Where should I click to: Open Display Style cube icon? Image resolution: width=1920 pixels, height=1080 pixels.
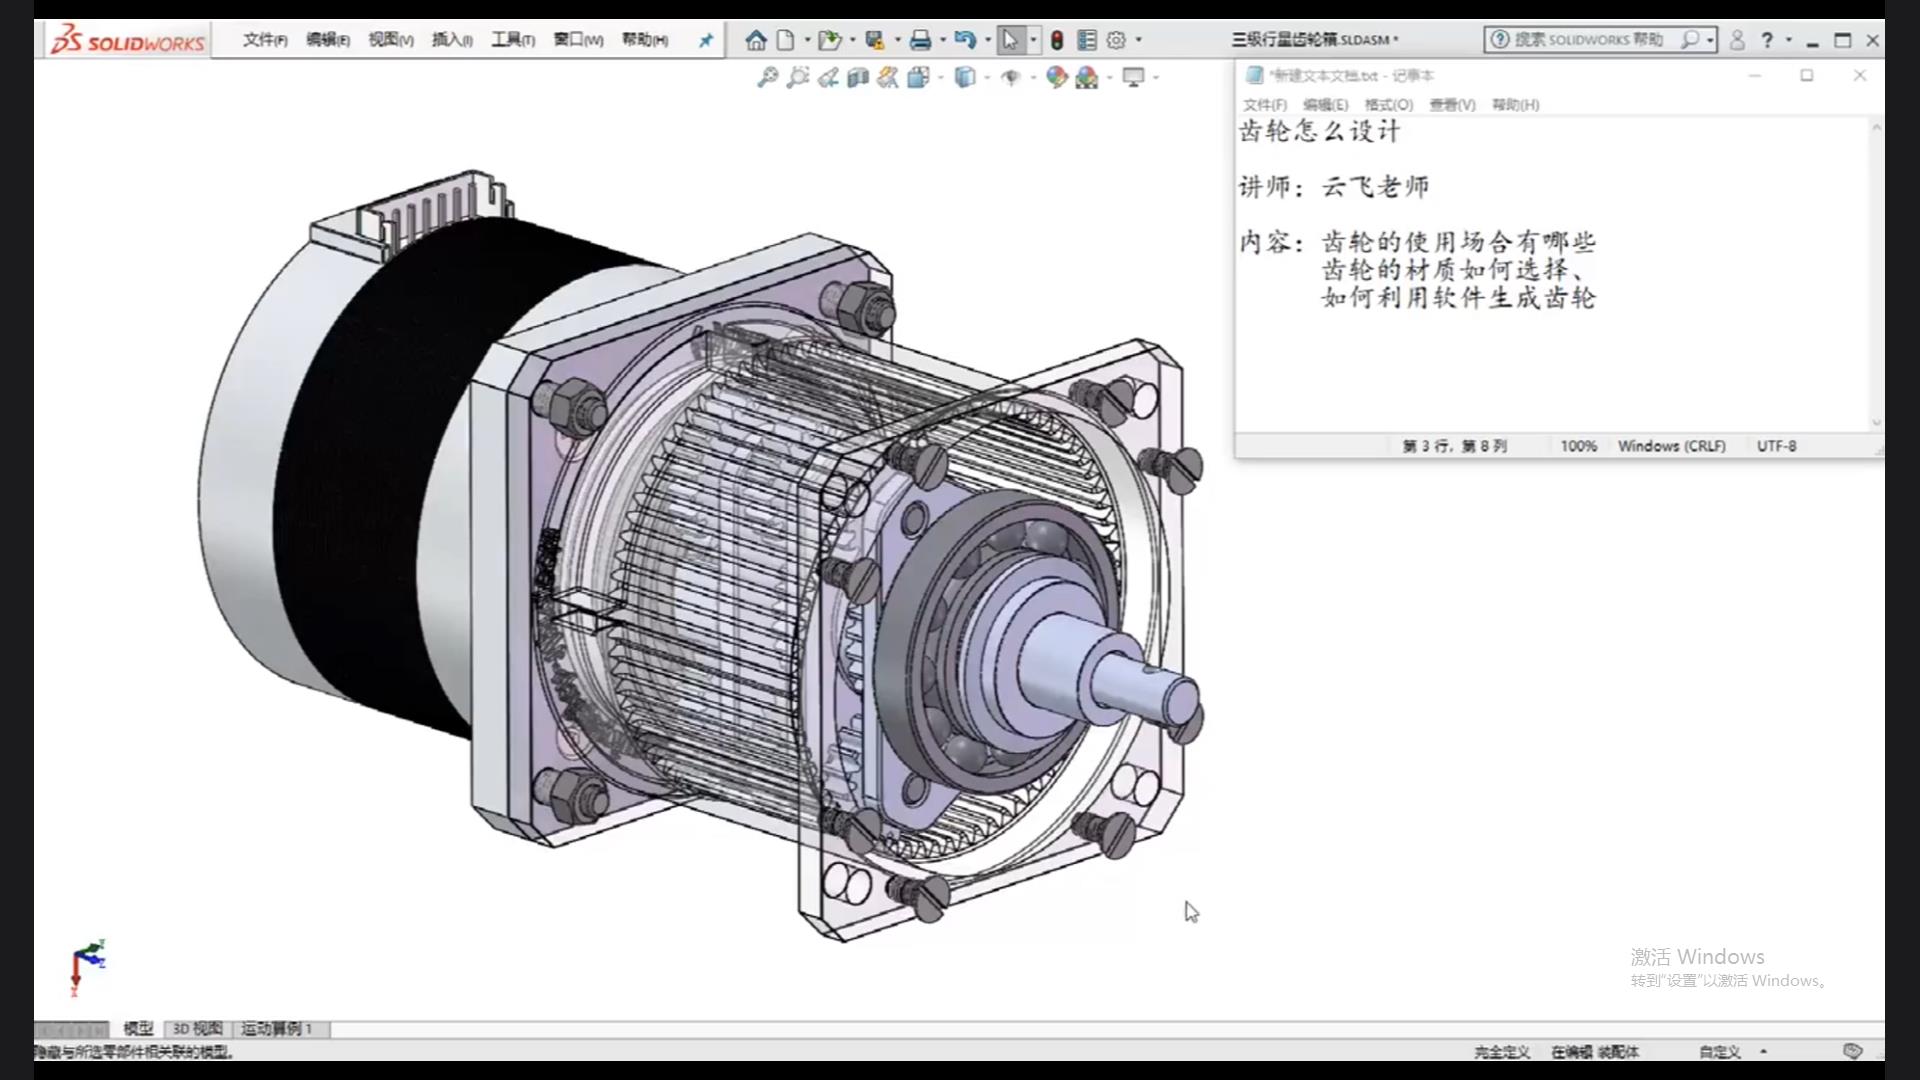(964, 77)
